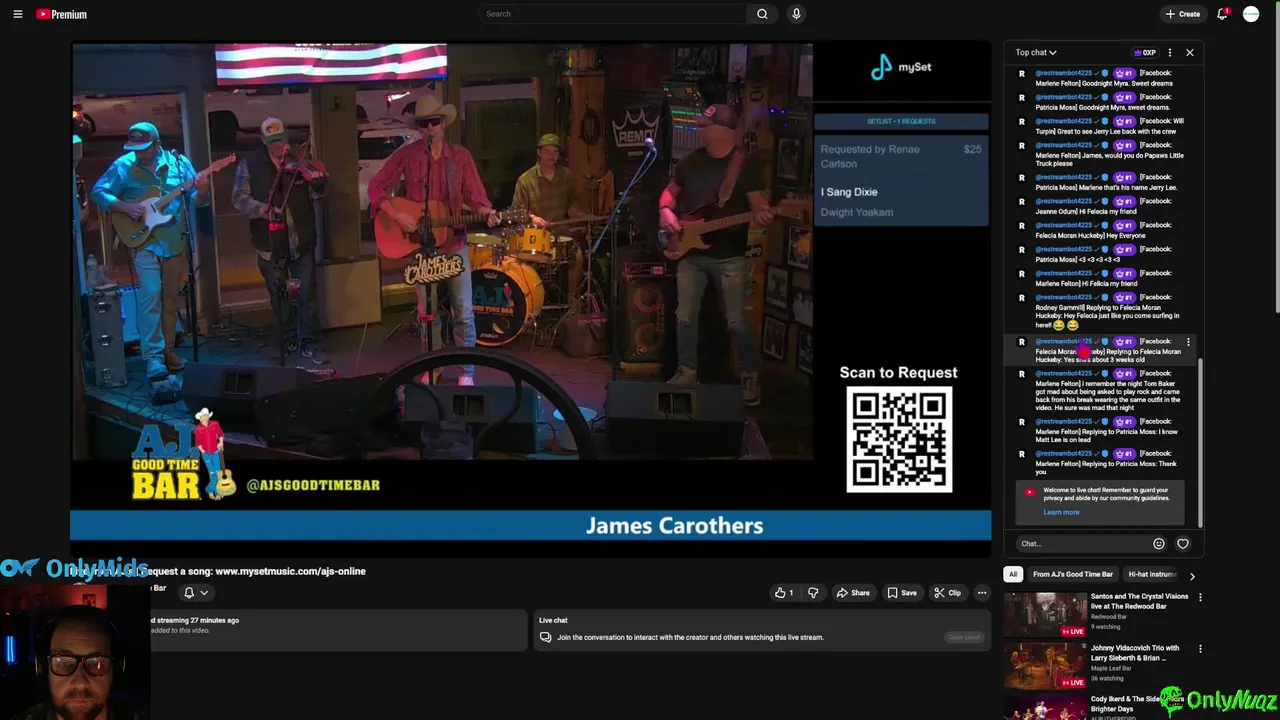The width and height of the screenshot is (1280, 720).
Task: Select the Hi-hat instrument chip
Action: [1151, 575]
